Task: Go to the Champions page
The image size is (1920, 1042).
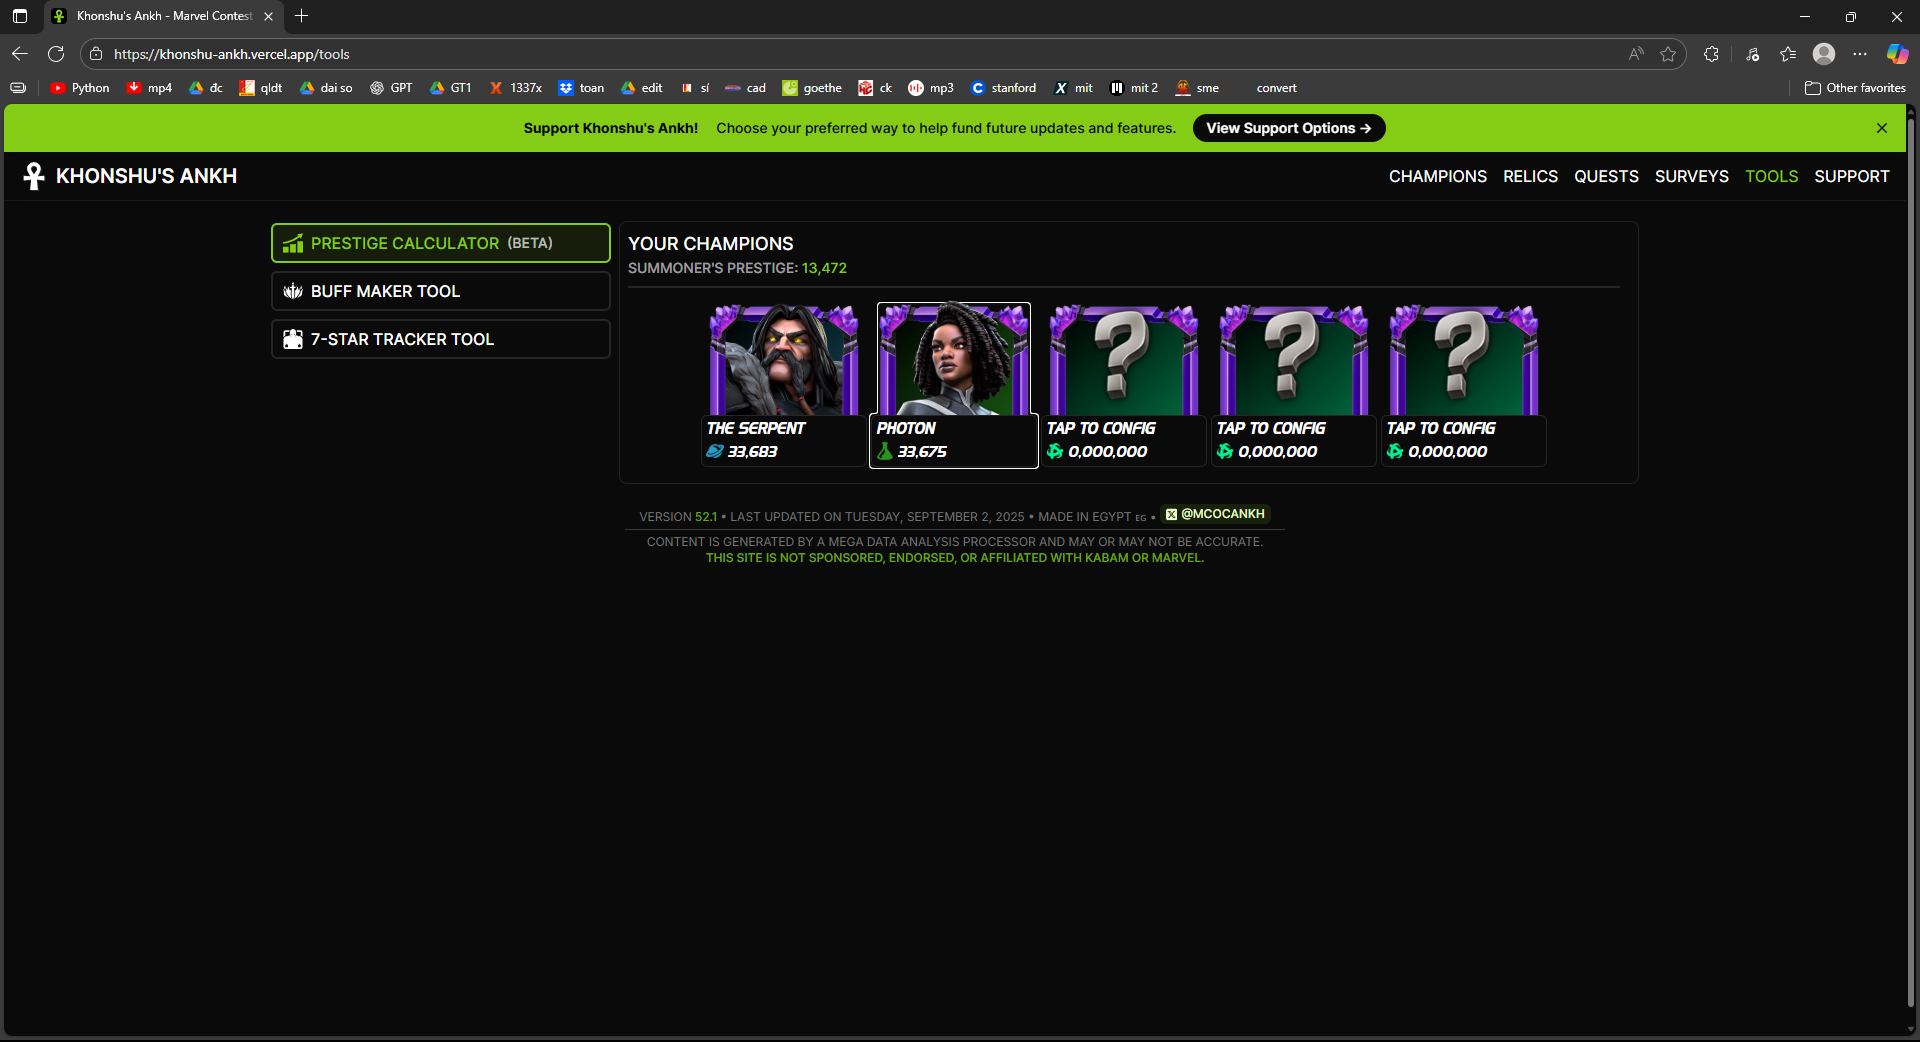Action: 1437,176
